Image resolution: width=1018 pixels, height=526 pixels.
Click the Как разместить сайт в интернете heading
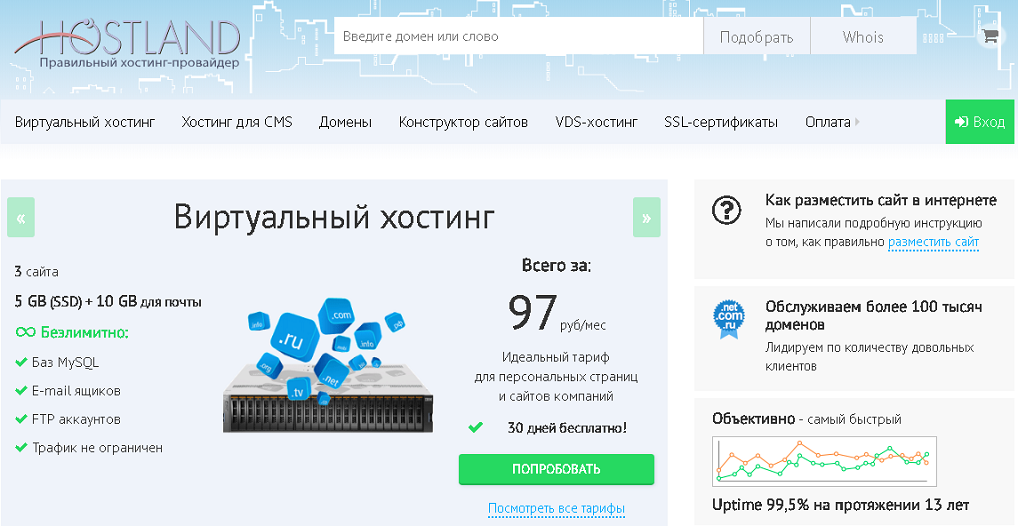click(x=881, y=200)
